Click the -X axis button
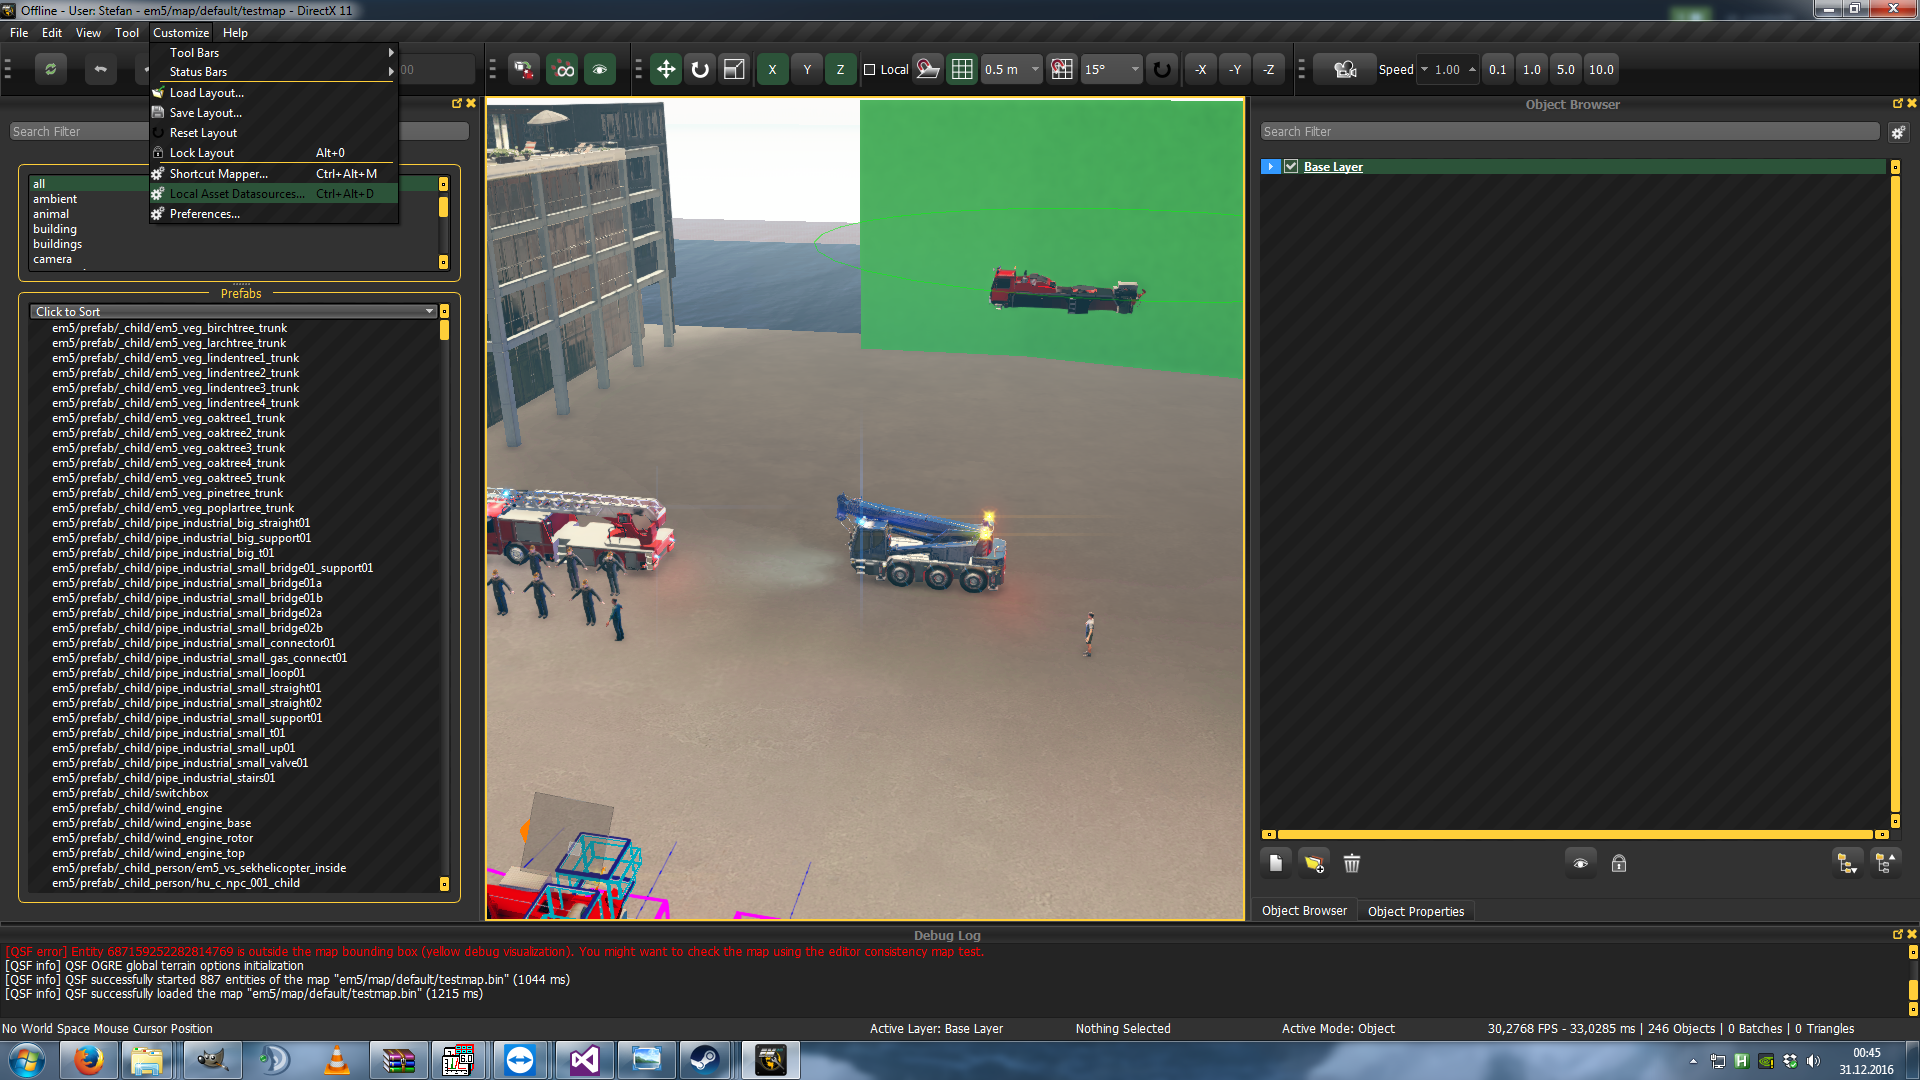 [1201, 69]
